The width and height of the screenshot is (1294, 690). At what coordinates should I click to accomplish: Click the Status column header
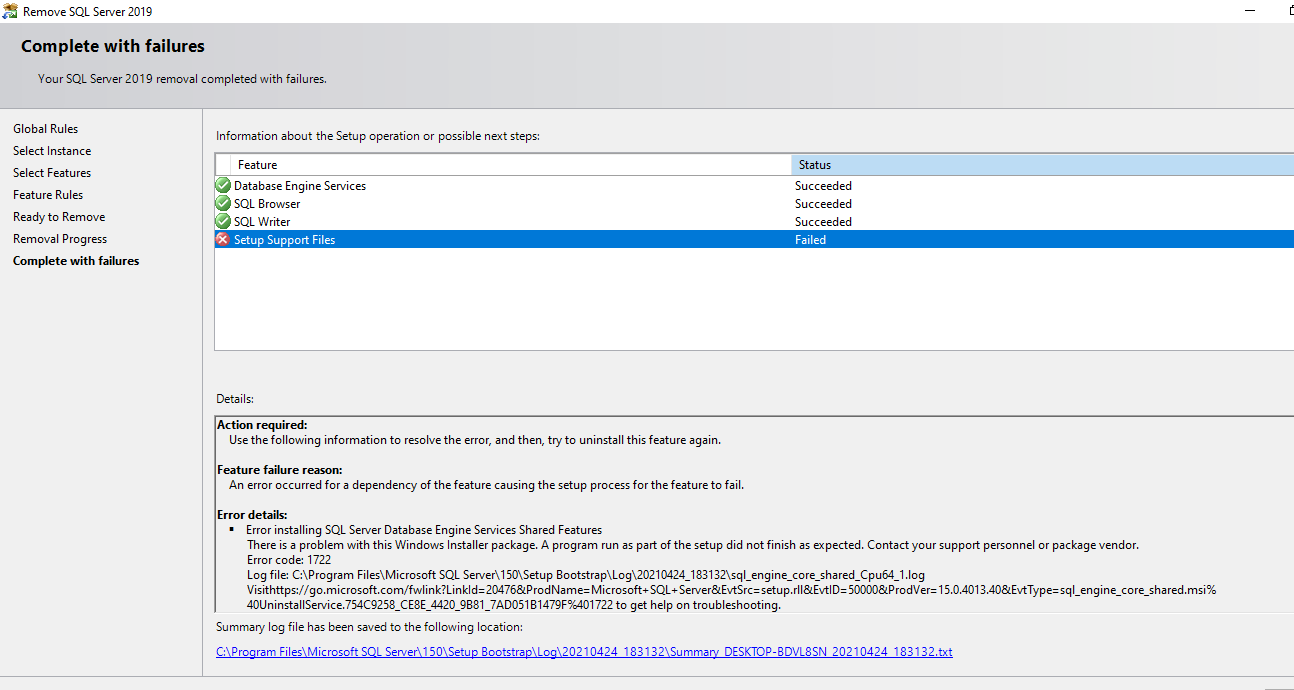(1042, 165)
